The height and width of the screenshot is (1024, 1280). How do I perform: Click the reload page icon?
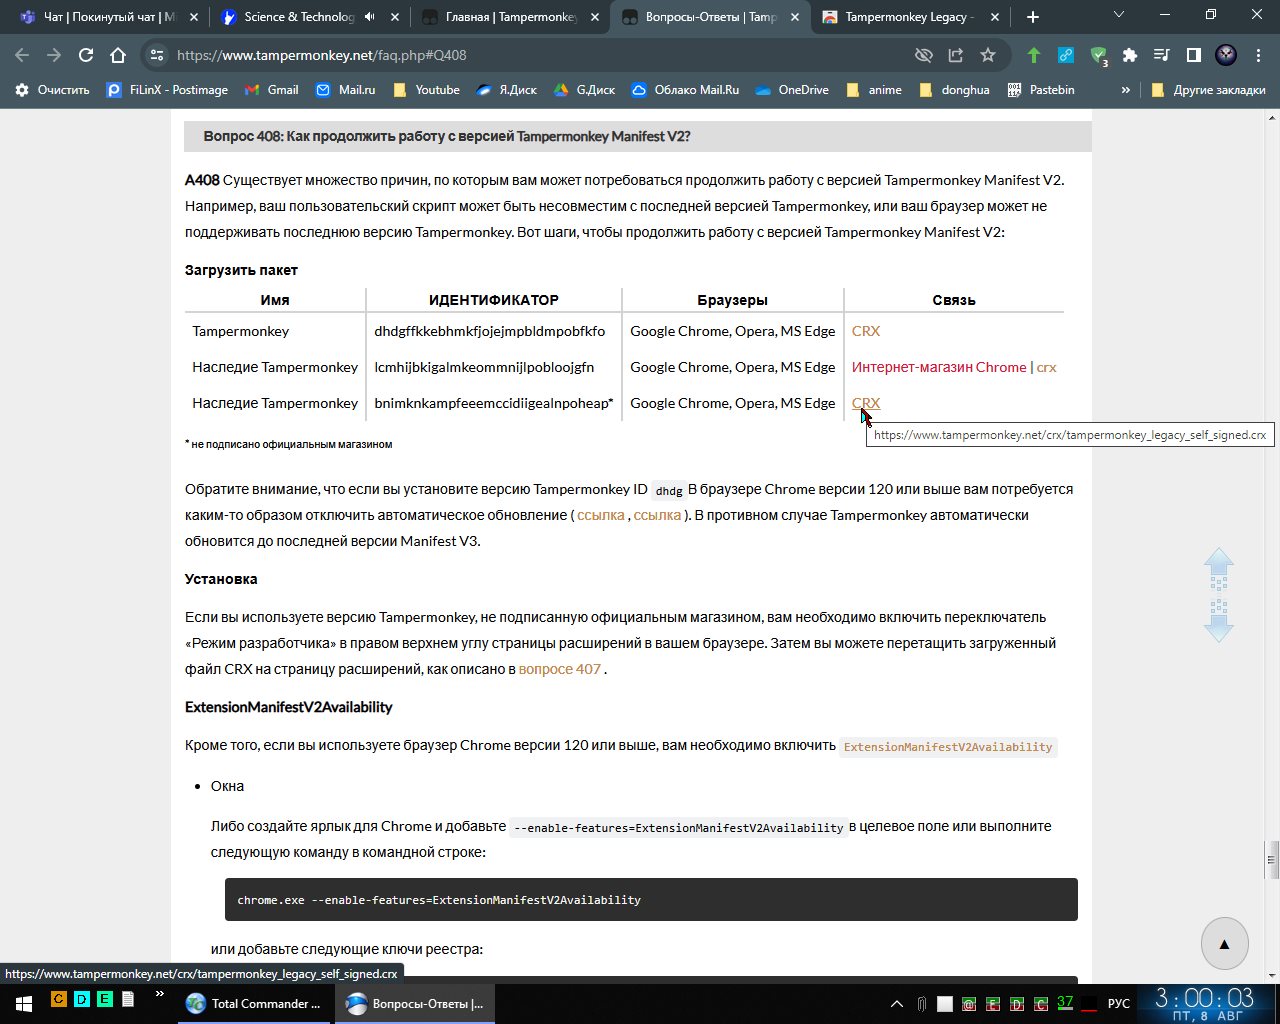86,55
